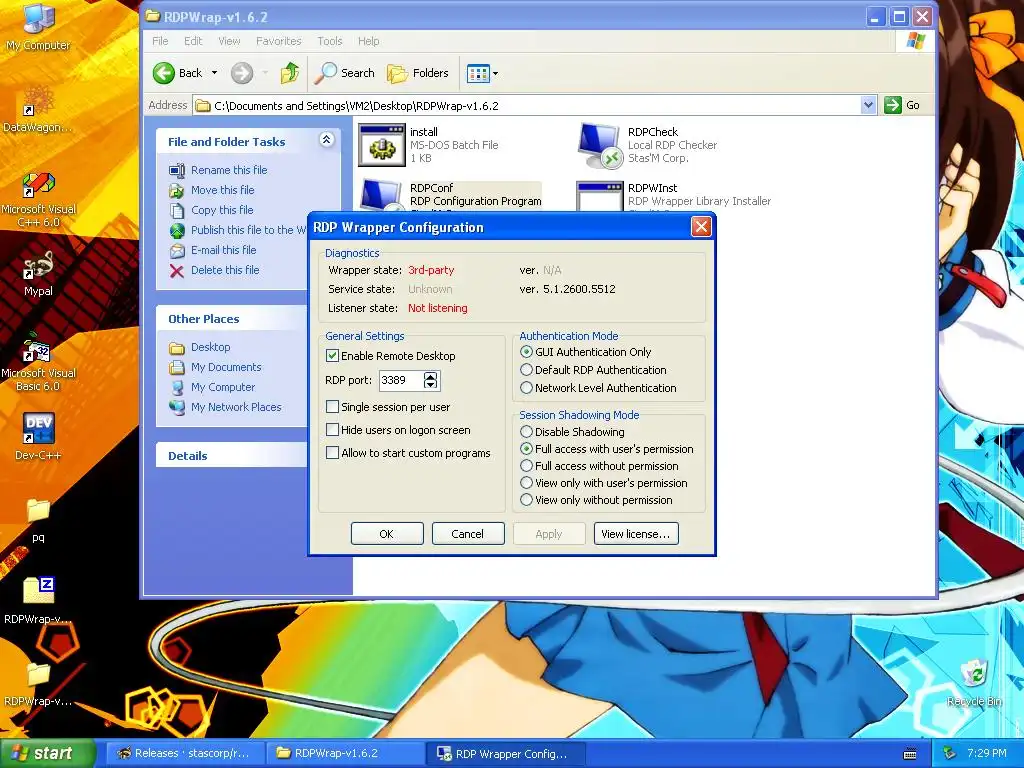Expand the Address bar dropdown
Image resolution: width=1024 pixels, height=768 pixels.
[x=868, y=105]
